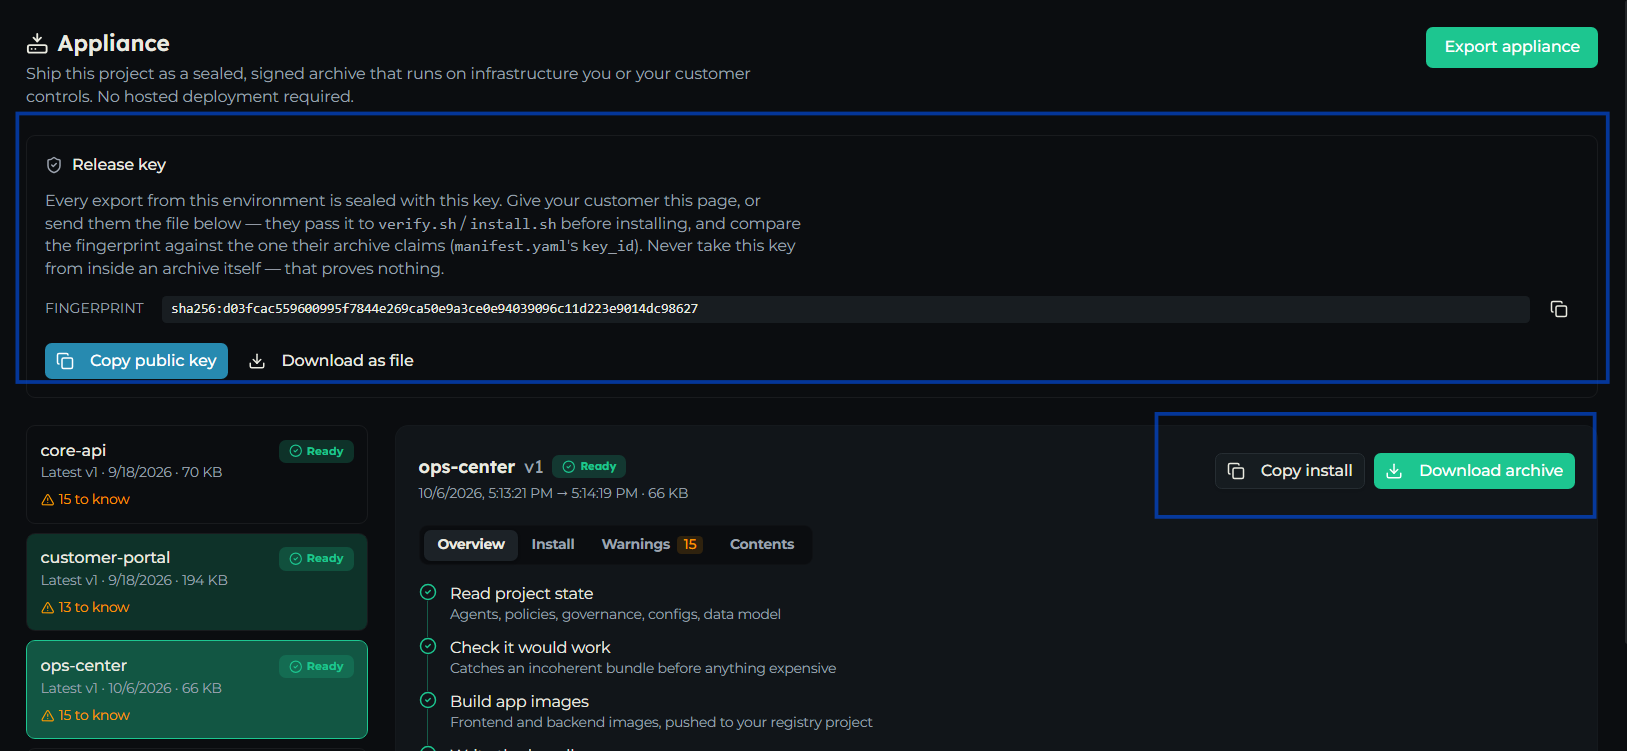1627x751 pixels.
Task: Switch to the Install tab
Action: [x=553, y=544]
